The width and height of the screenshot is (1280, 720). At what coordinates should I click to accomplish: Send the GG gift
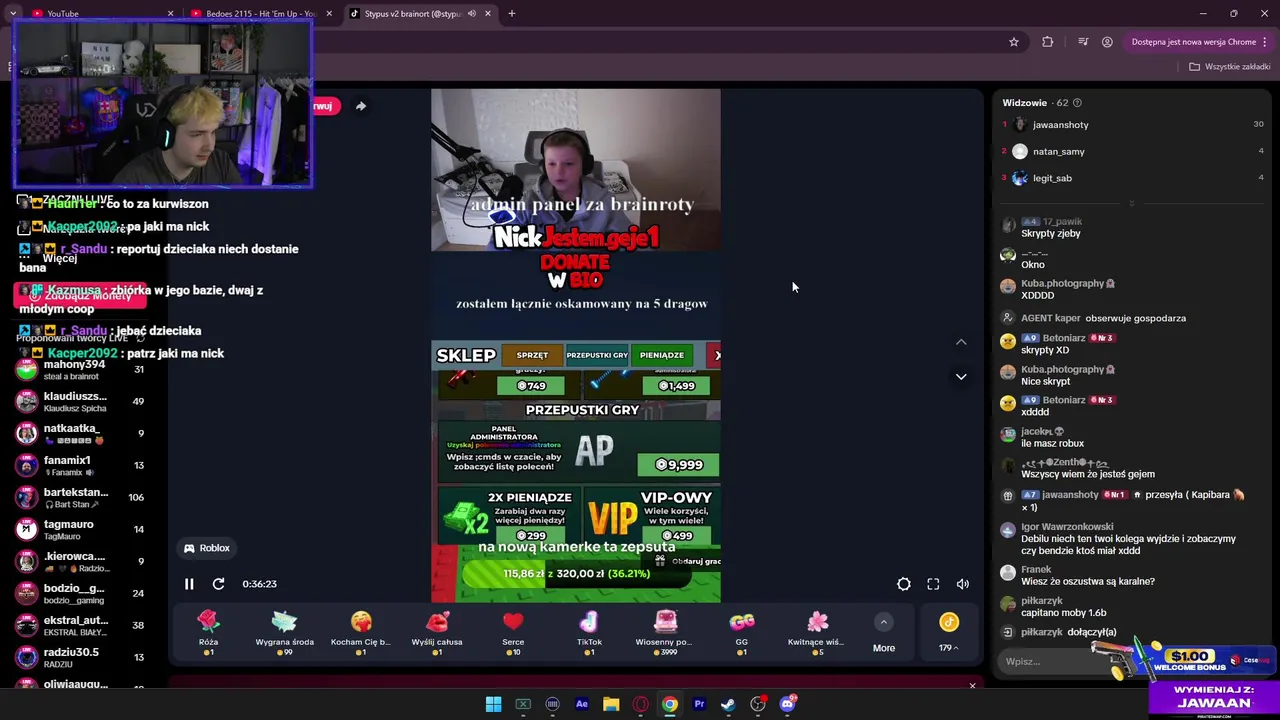tap(741, 634)
